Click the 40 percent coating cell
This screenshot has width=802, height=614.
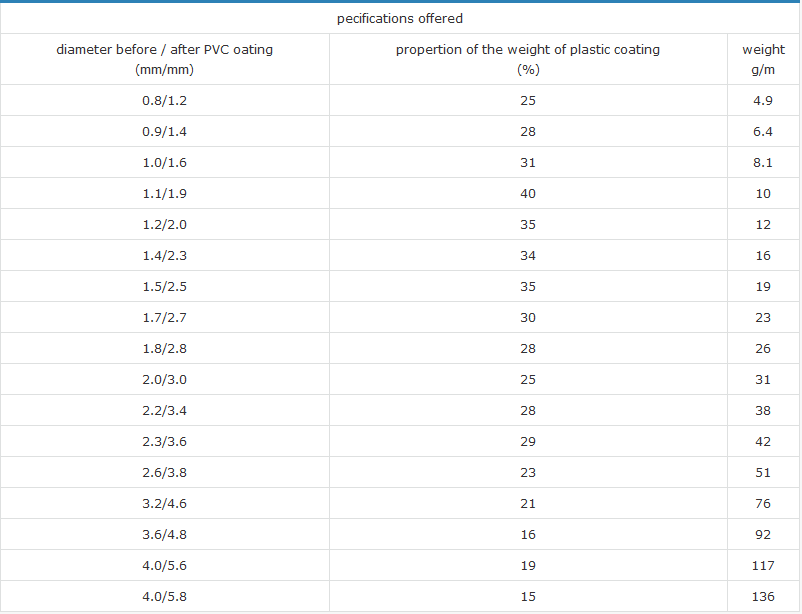[528, 193]
